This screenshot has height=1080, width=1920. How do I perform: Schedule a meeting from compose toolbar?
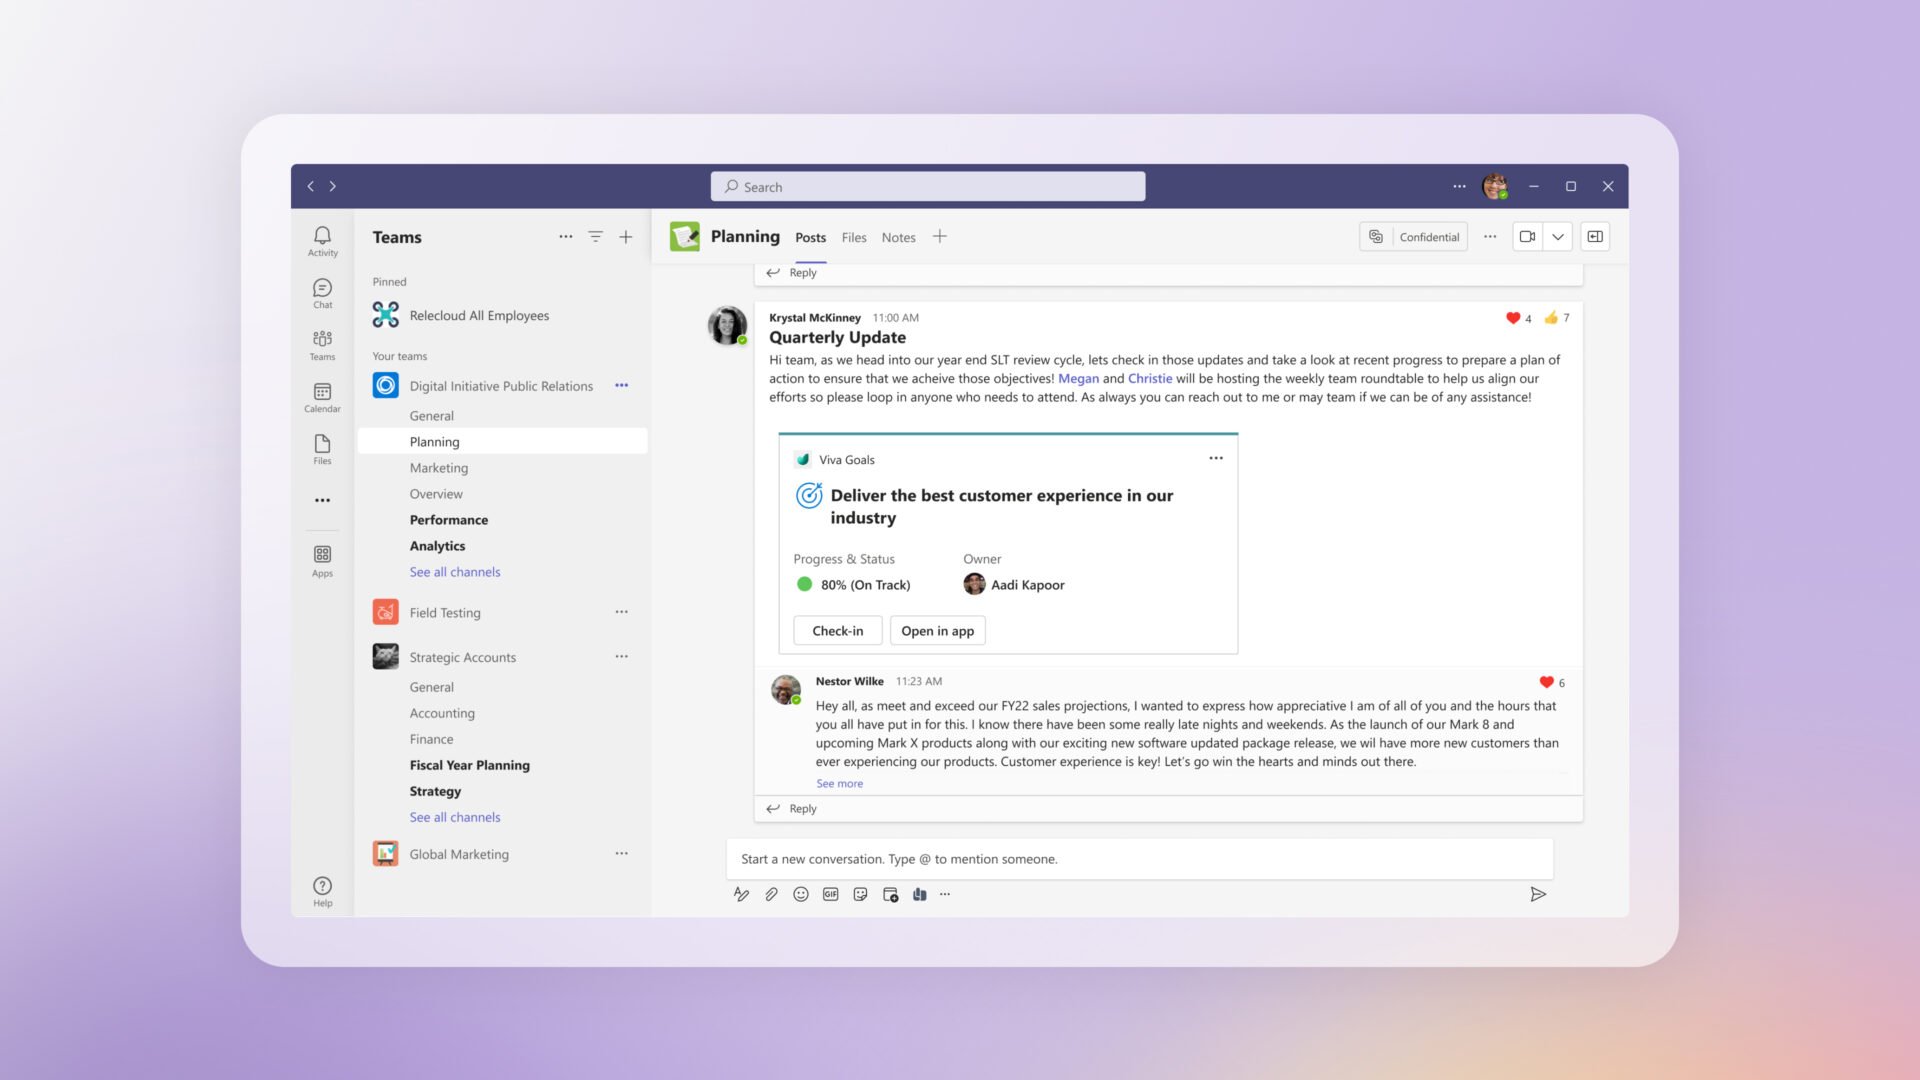click(x=890, y=894)
